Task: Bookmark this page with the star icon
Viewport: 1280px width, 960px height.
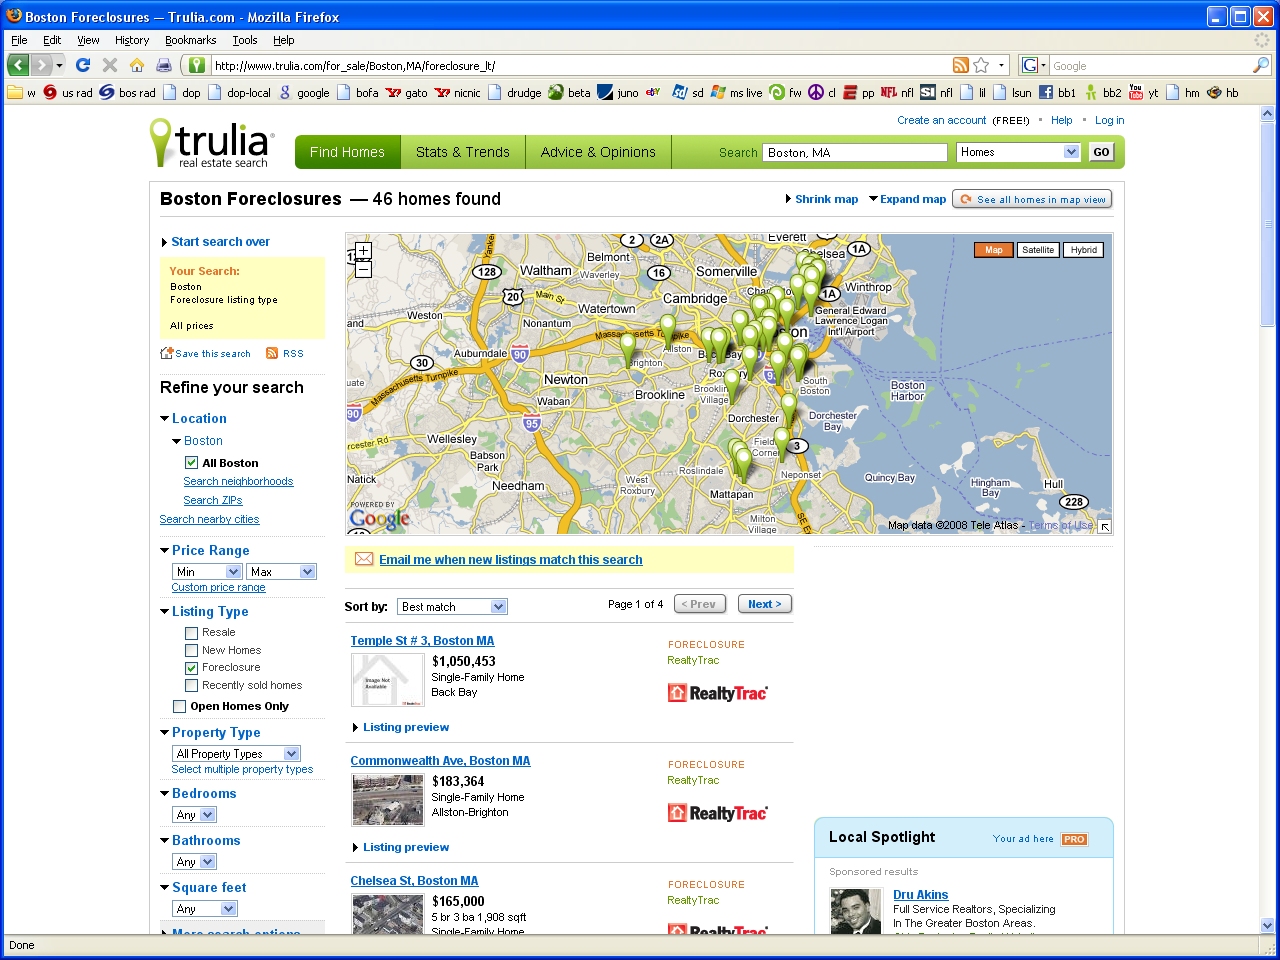Action: pyautogui.click(x=981, y=65)
